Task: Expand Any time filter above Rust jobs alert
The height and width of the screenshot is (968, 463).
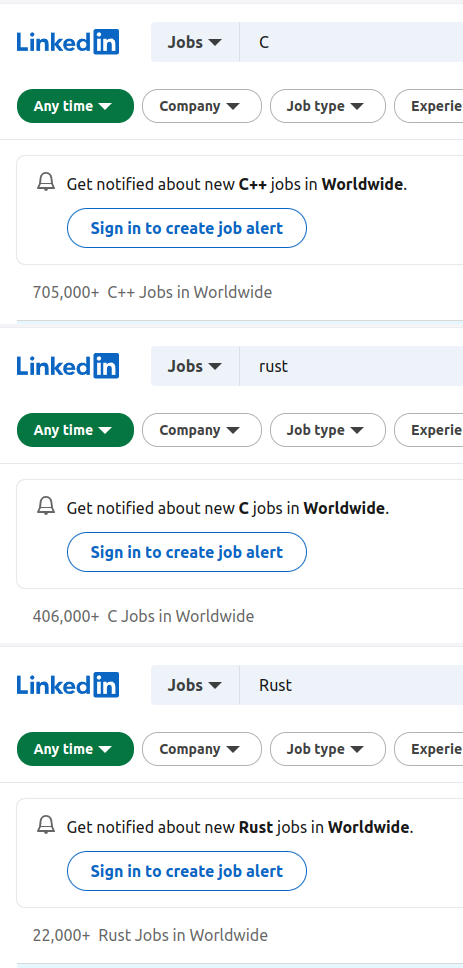Action: pyautogui.click(x=75, y=749)
